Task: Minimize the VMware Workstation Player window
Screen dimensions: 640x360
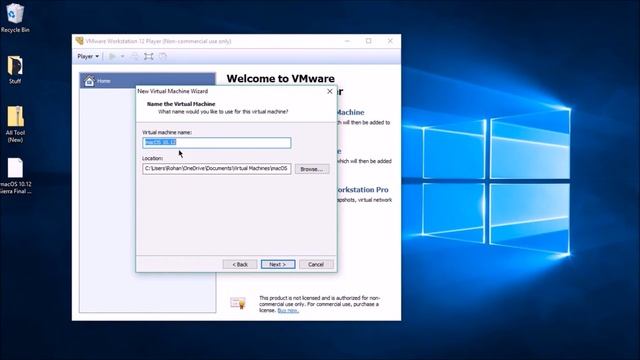Action: point(347,41)
